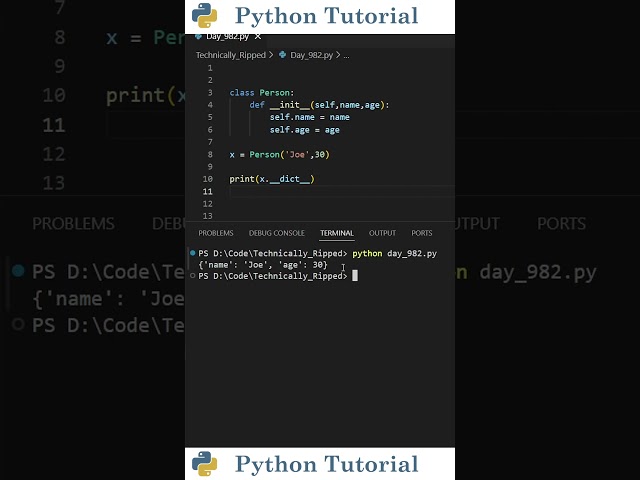The image size is (640, 480).
Task: Close the Day_982.py editor tab
Action: coord(258,37)
